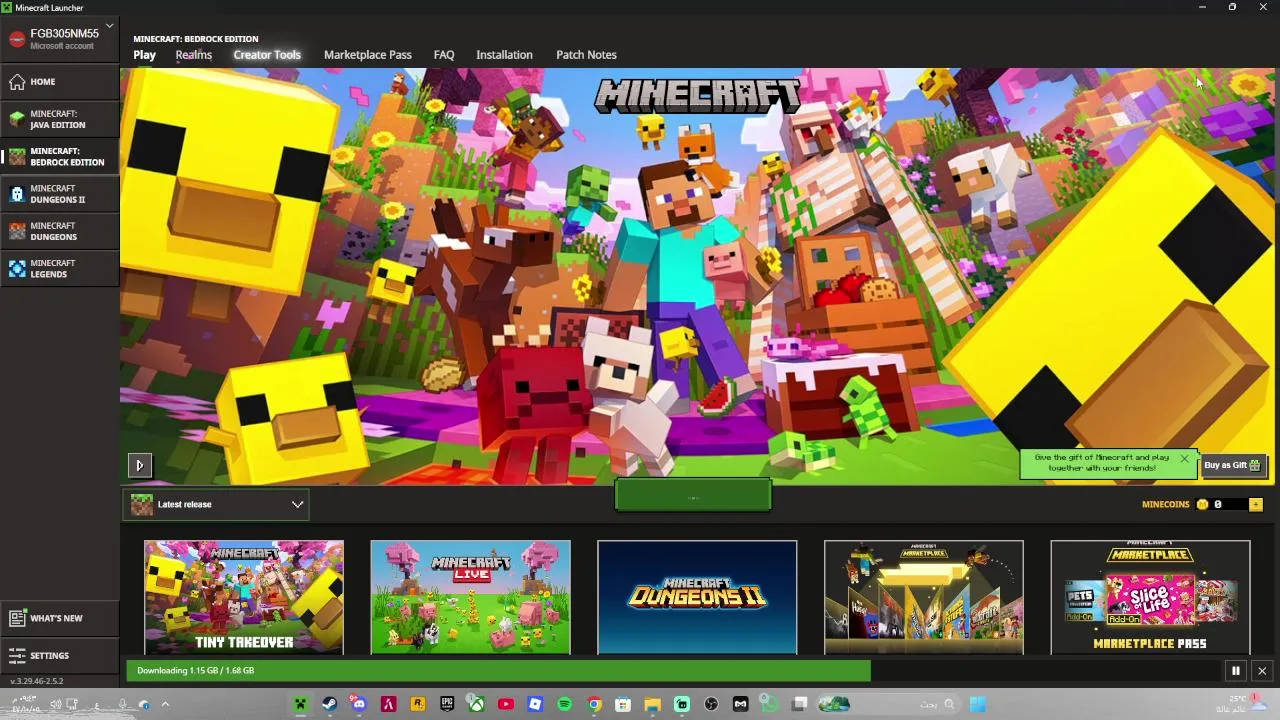The width and height of the screenshot is (1280, 720).
Task: Add Minecoins with the yellow plus button
Action: (x=1255, y=504)
